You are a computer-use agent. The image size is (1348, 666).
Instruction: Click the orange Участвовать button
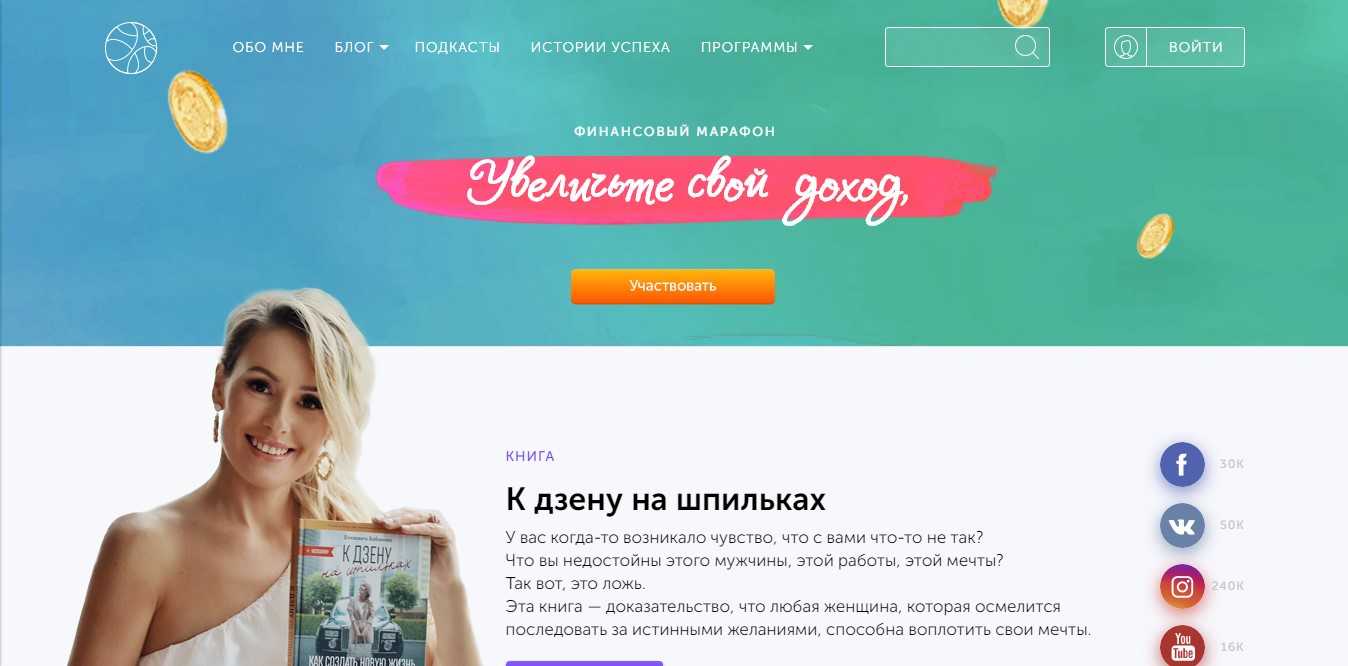coord(673,286)
